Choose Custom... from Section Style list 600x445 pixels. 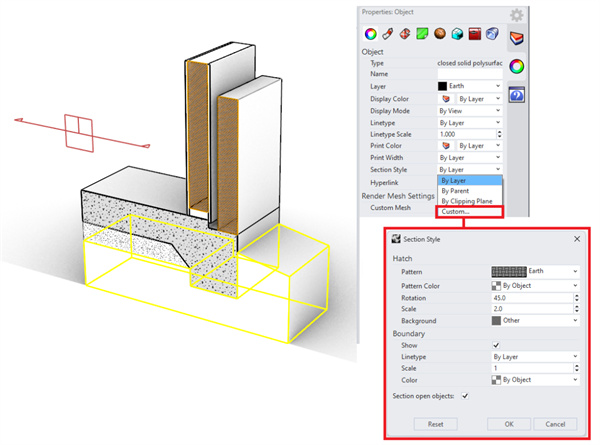point(456,211)
